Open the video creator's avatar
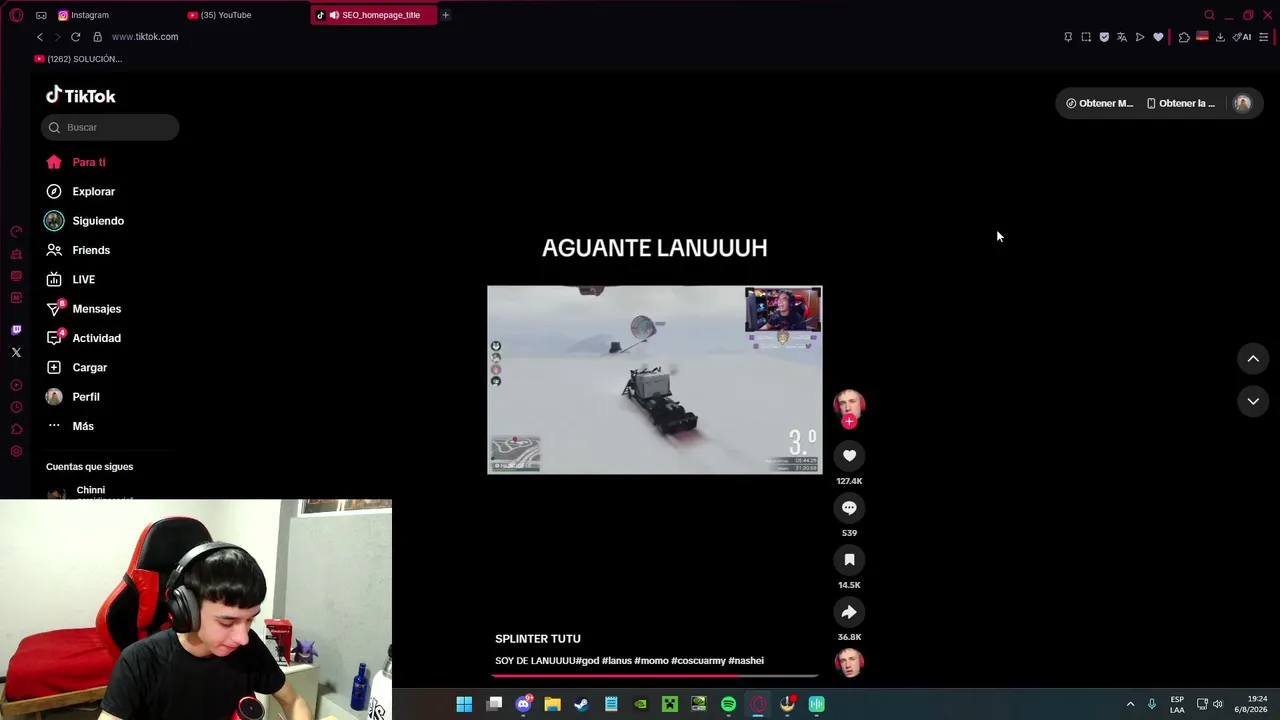1280x720 pixels. pos(849,404)
